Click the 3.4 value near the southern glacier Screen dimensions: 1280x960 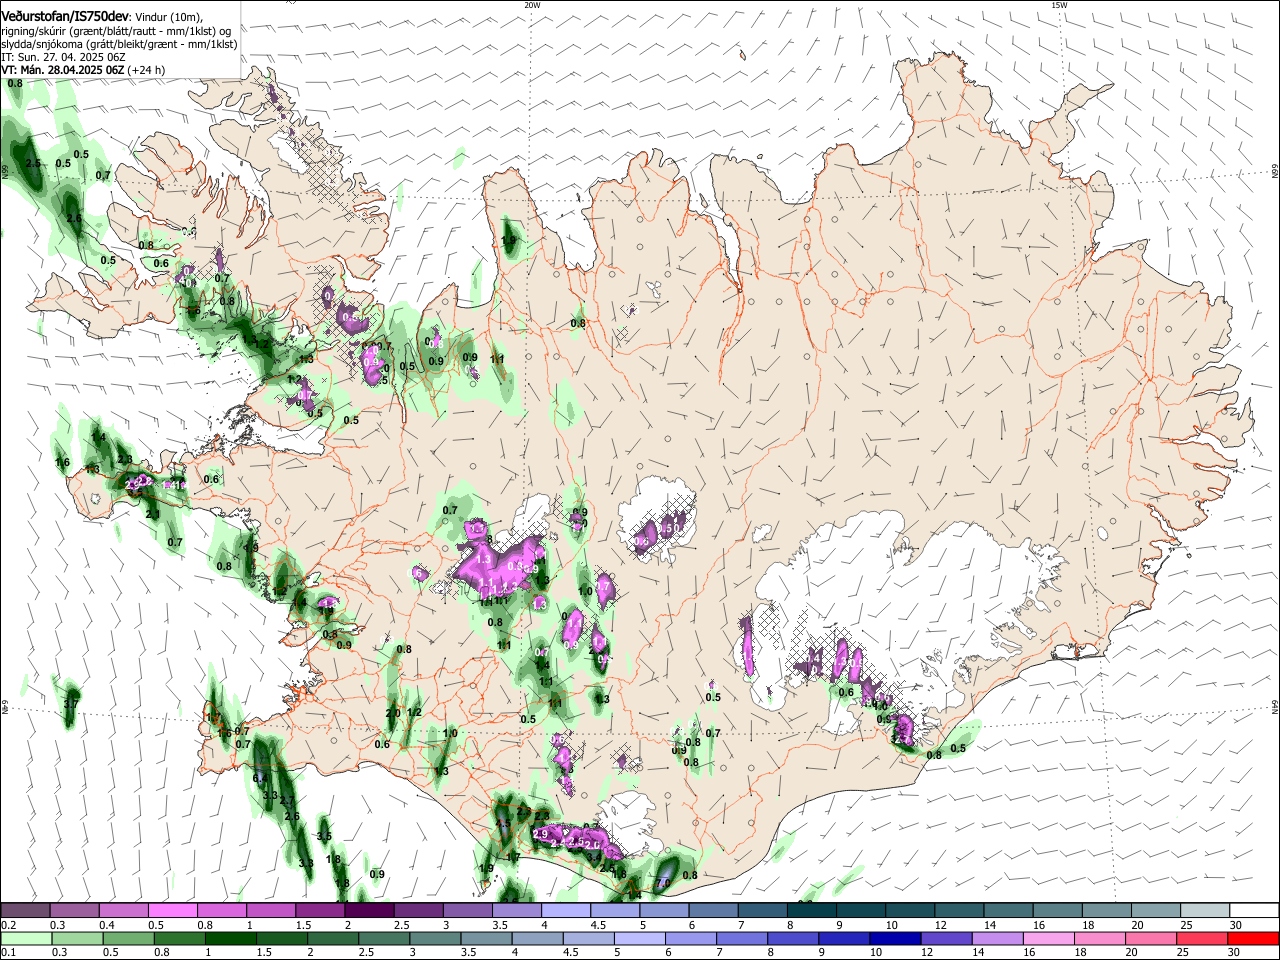point(594,858)
